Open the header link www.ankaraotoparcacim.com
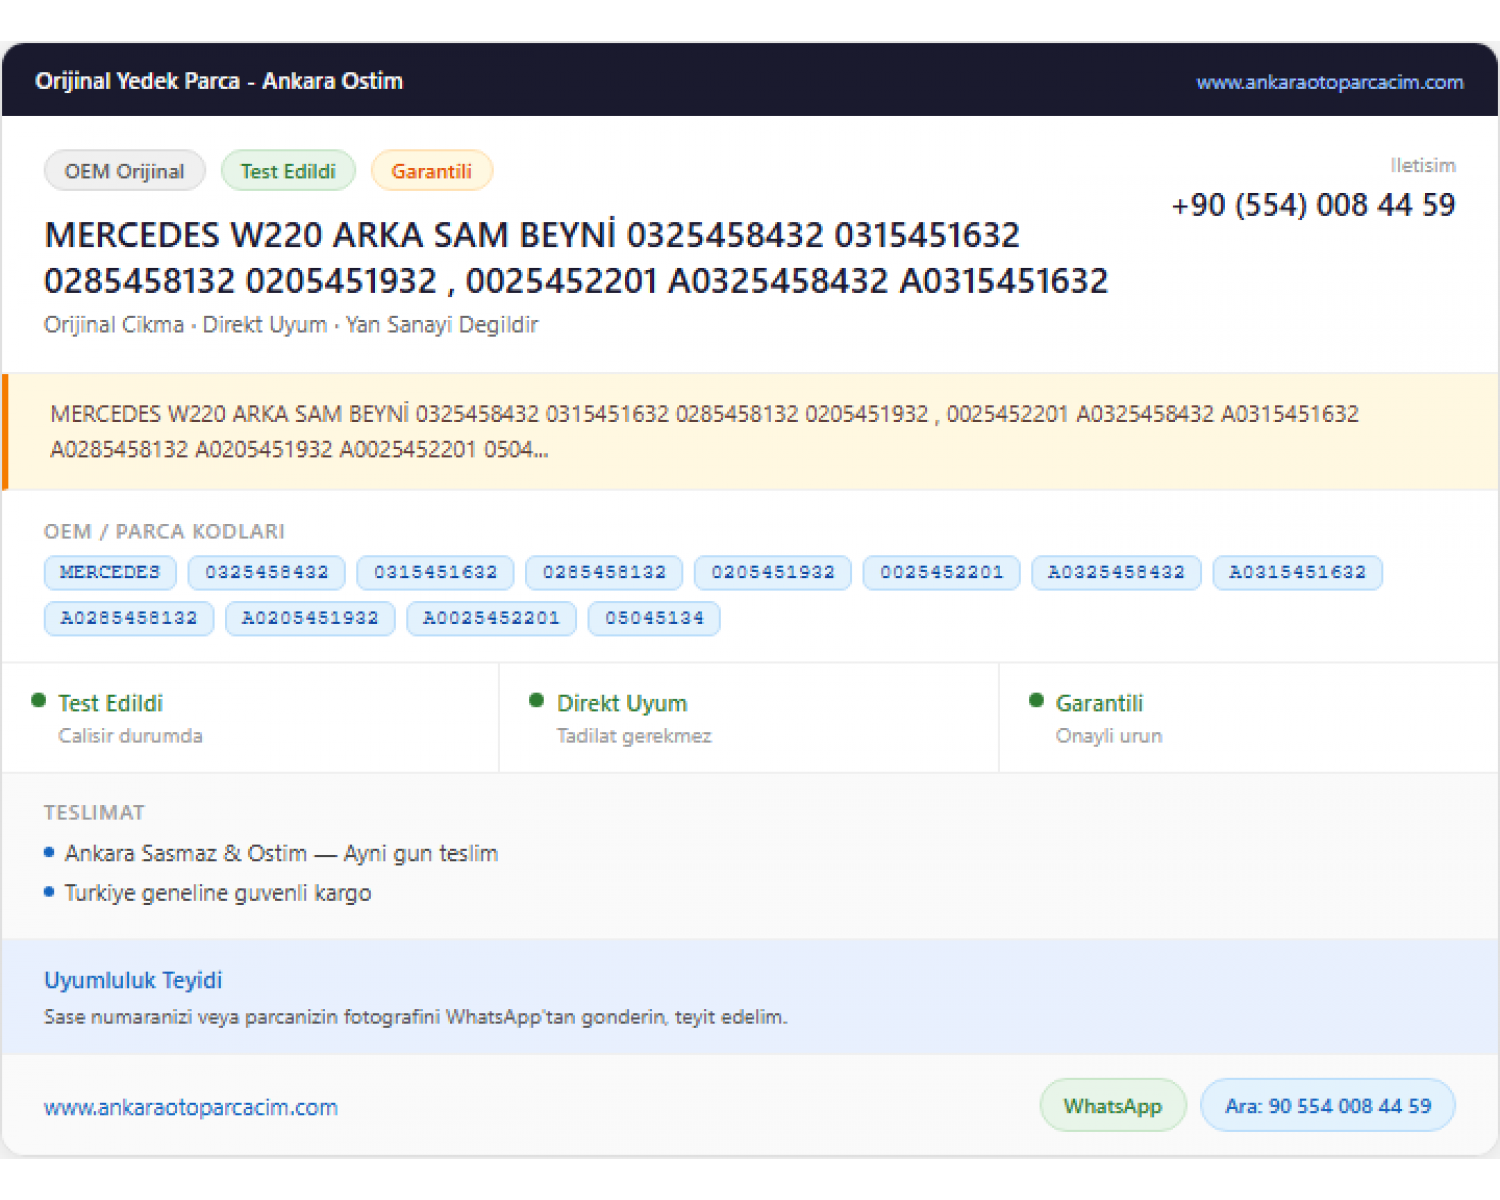 click(1330, 82)
